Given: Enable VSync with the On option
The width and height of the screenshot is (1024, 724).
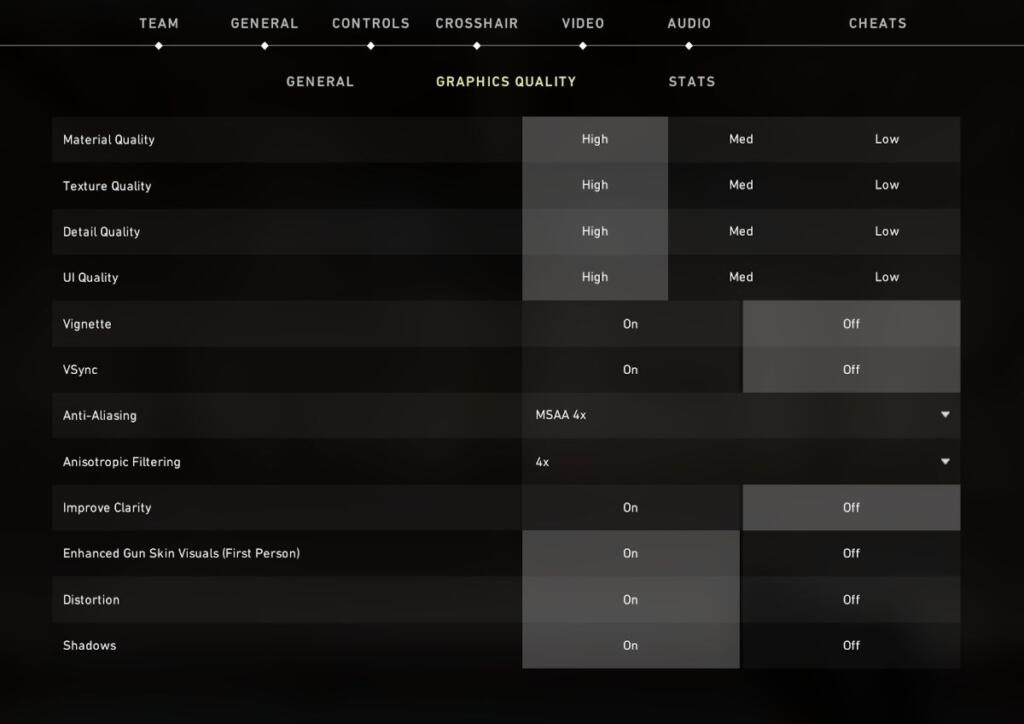Looking at the screenshot, I should 631,370.
